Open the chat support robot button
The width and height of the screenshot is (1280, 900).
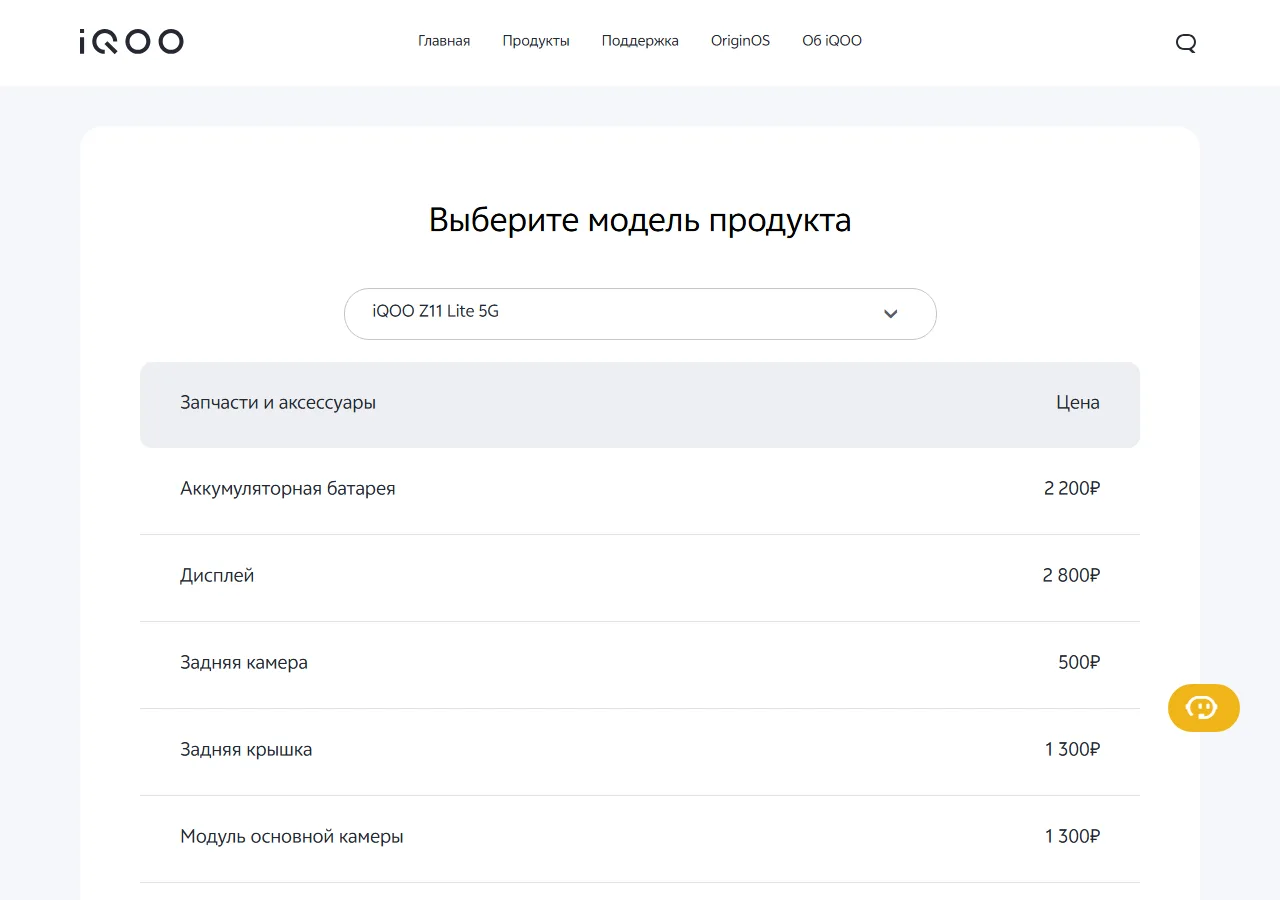1203,708
